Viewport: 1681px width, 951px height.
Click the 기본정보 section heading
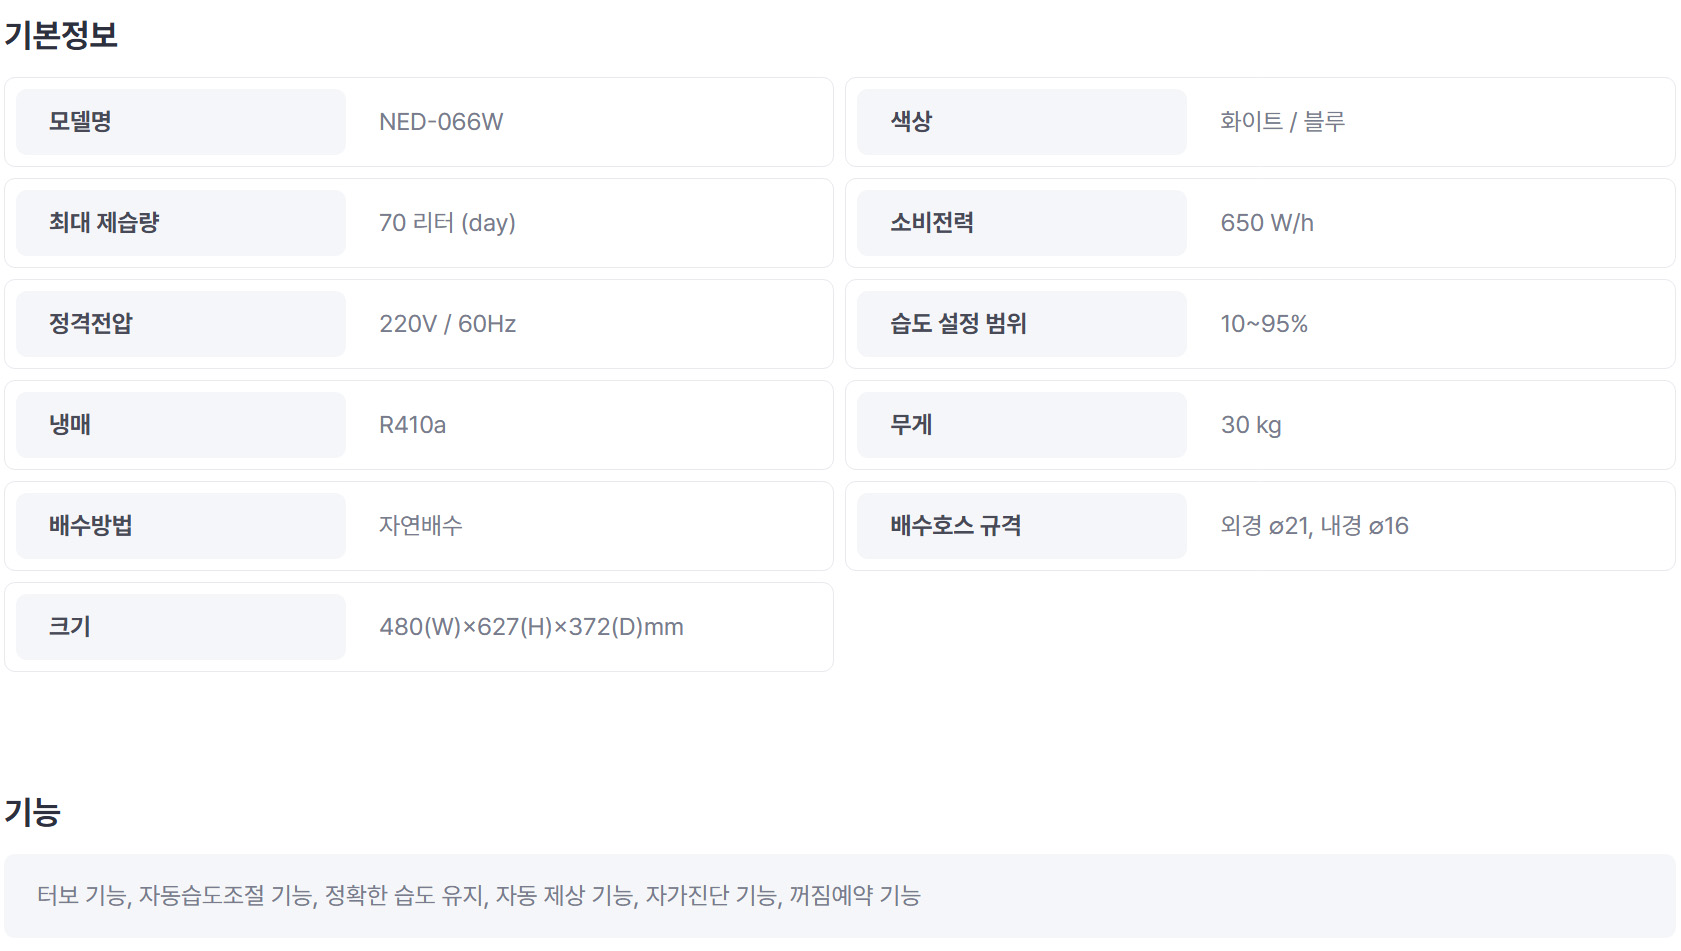pos(61,35)
